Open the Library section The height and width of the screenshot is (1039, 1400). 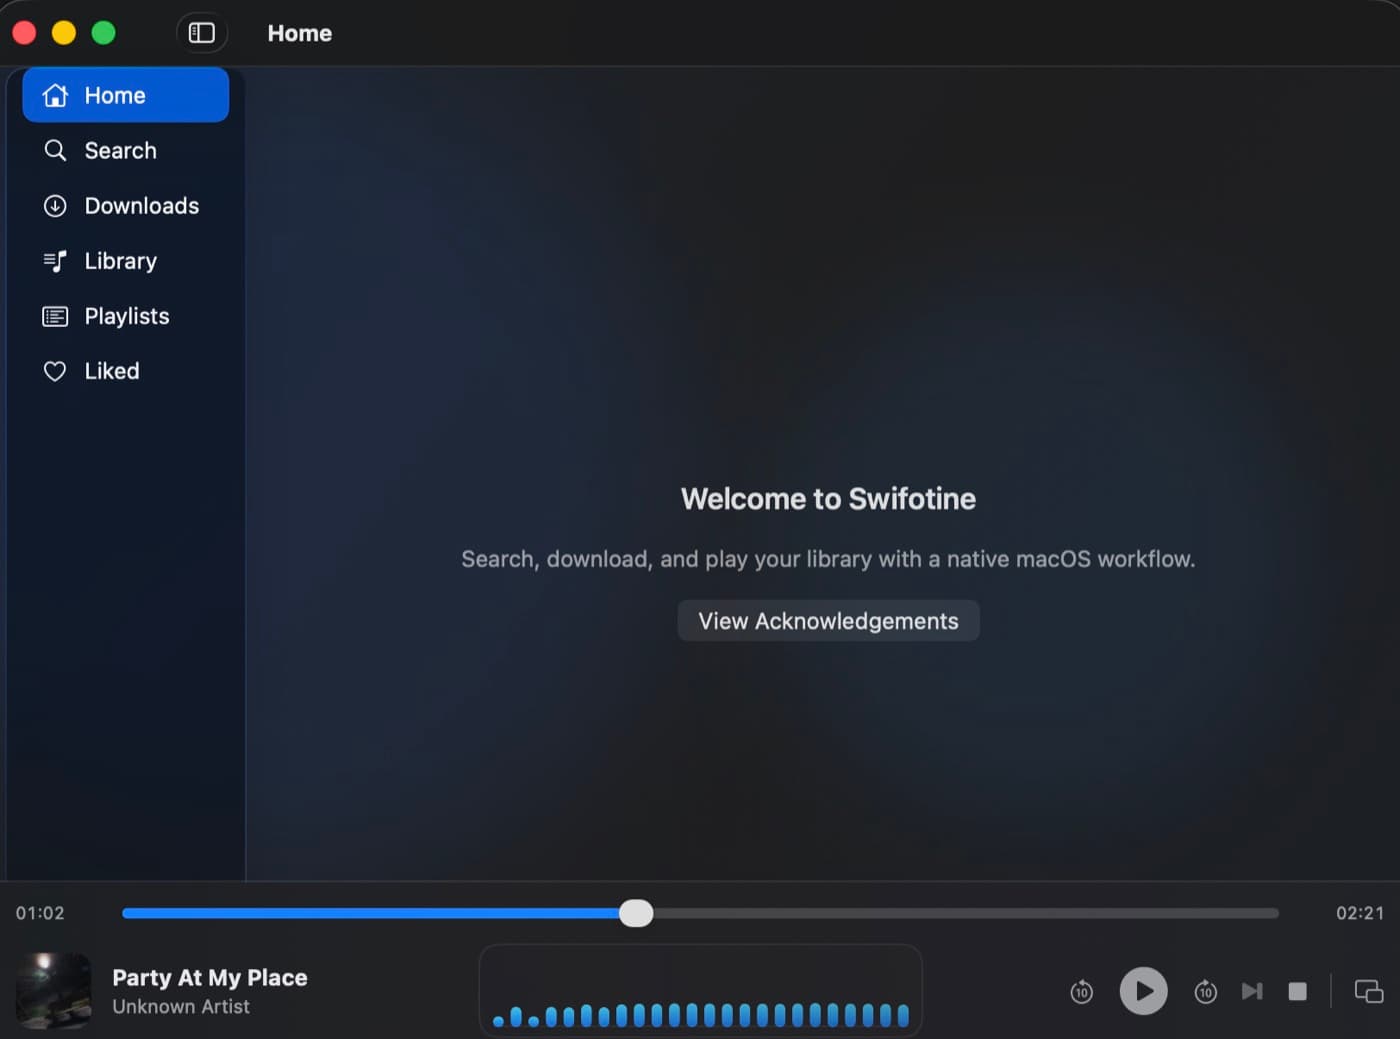click(x=120, y=261)
